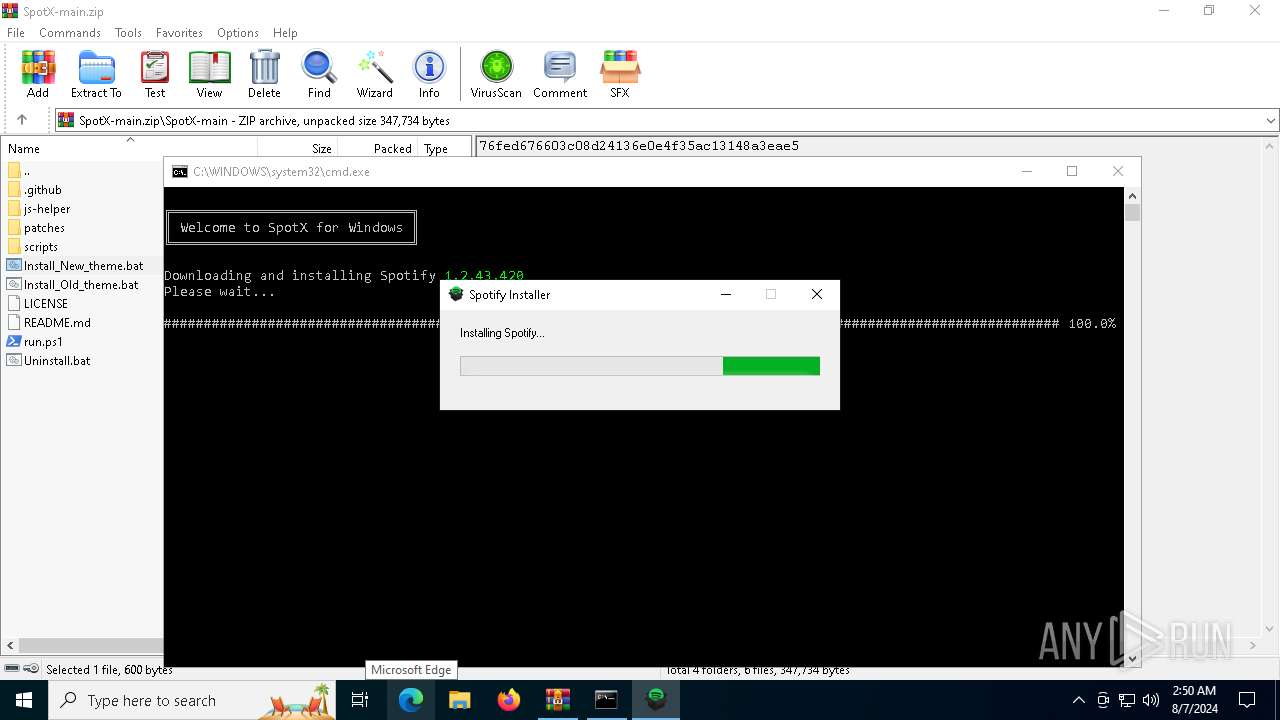Open the Commands menu
The height and width of the screenshot is (720, 1280).
[x=70, y=33]
